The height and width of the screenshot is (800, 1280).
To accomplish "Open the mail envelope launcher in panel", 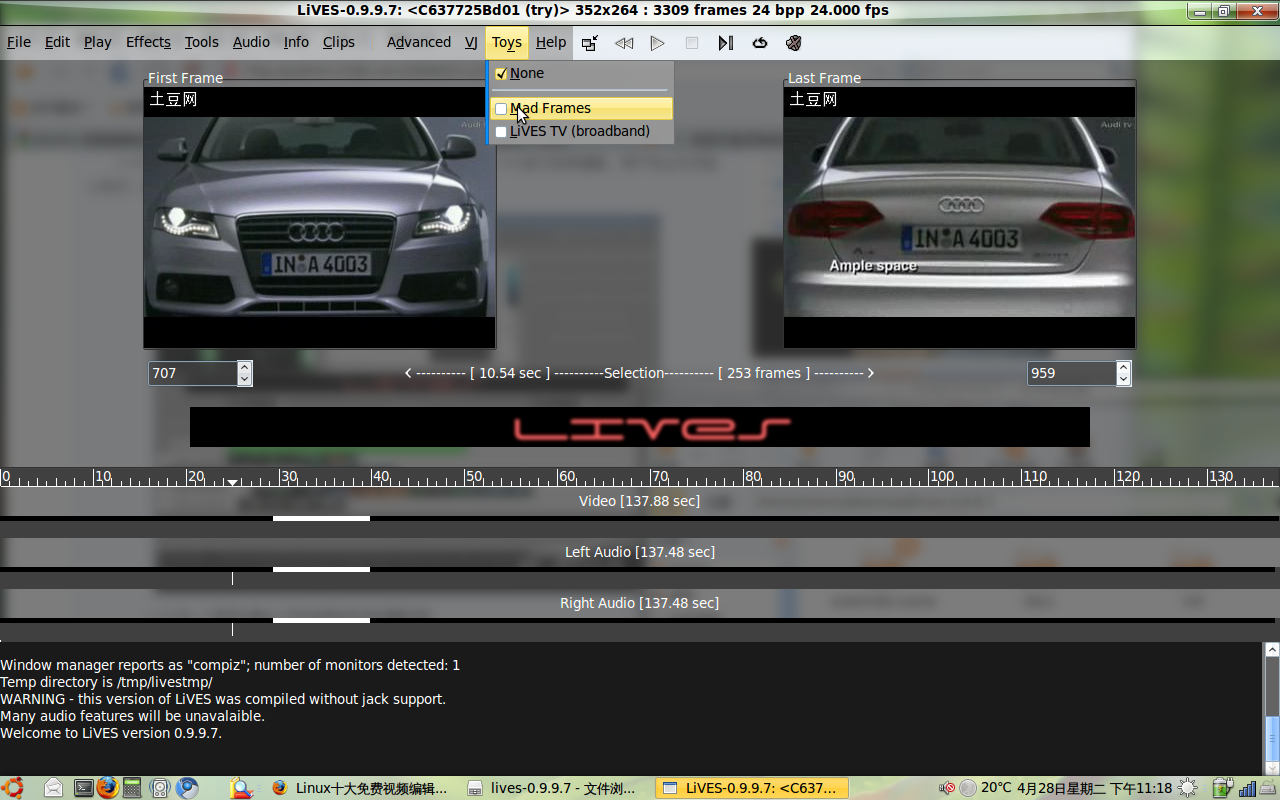I will tap(54, 788).
